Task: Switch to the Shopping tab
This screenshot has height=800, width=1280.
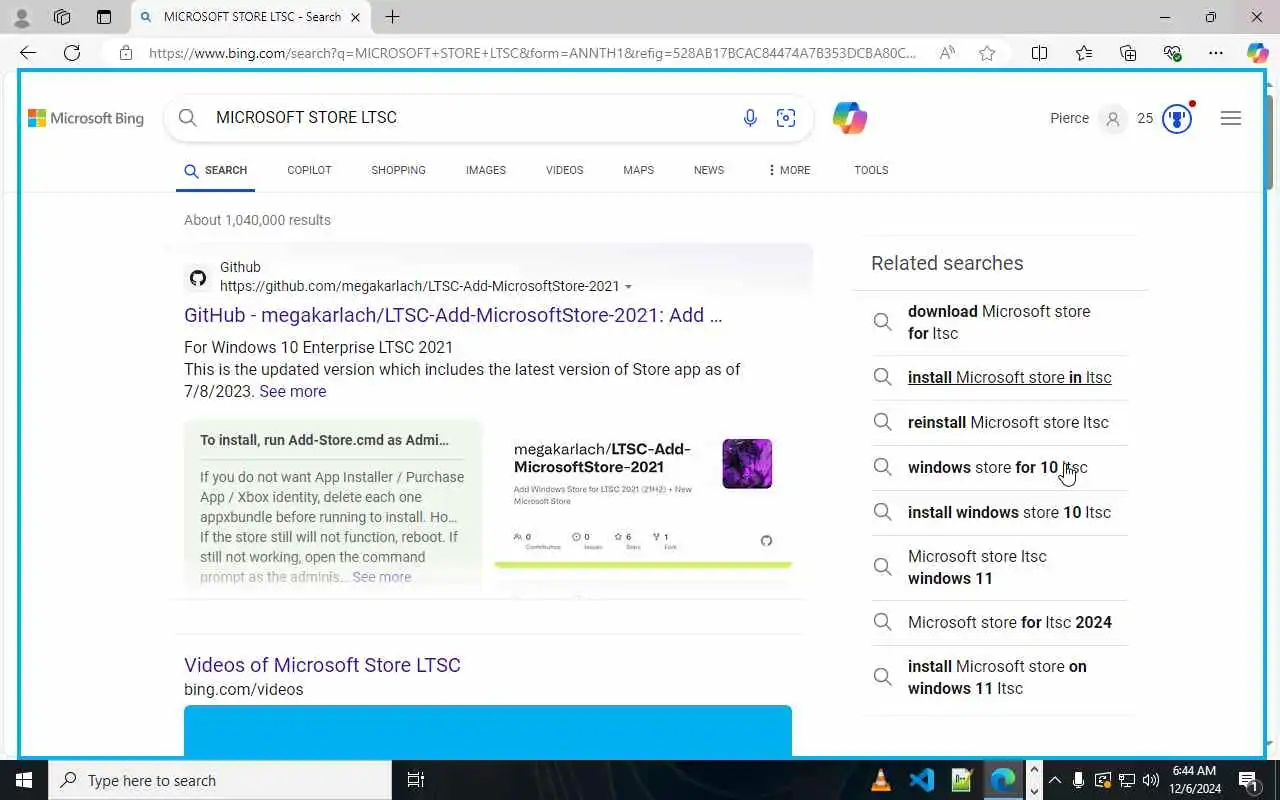Action: [x=398, y=170]
